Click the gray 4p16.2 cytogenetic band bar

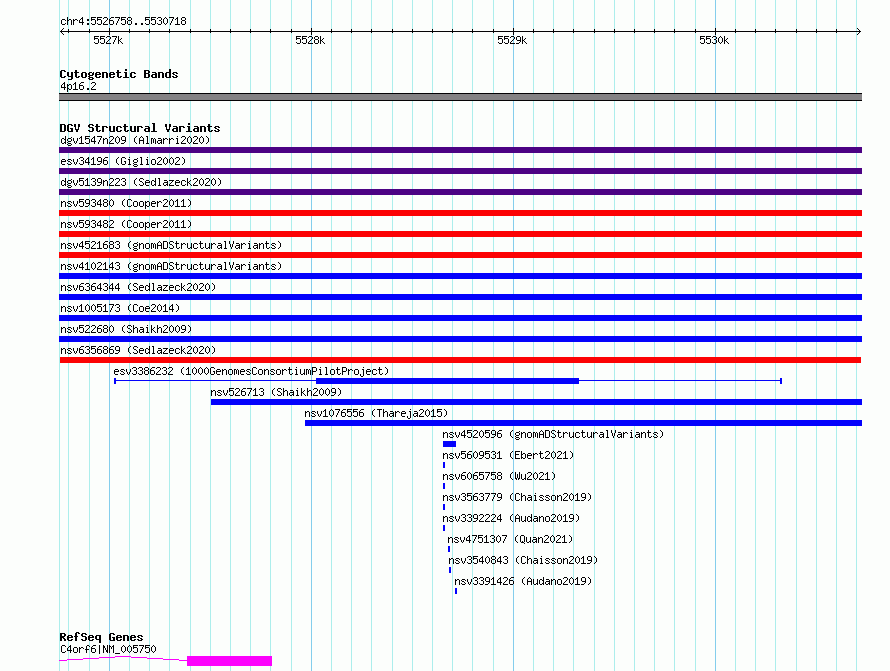[460, 97]
